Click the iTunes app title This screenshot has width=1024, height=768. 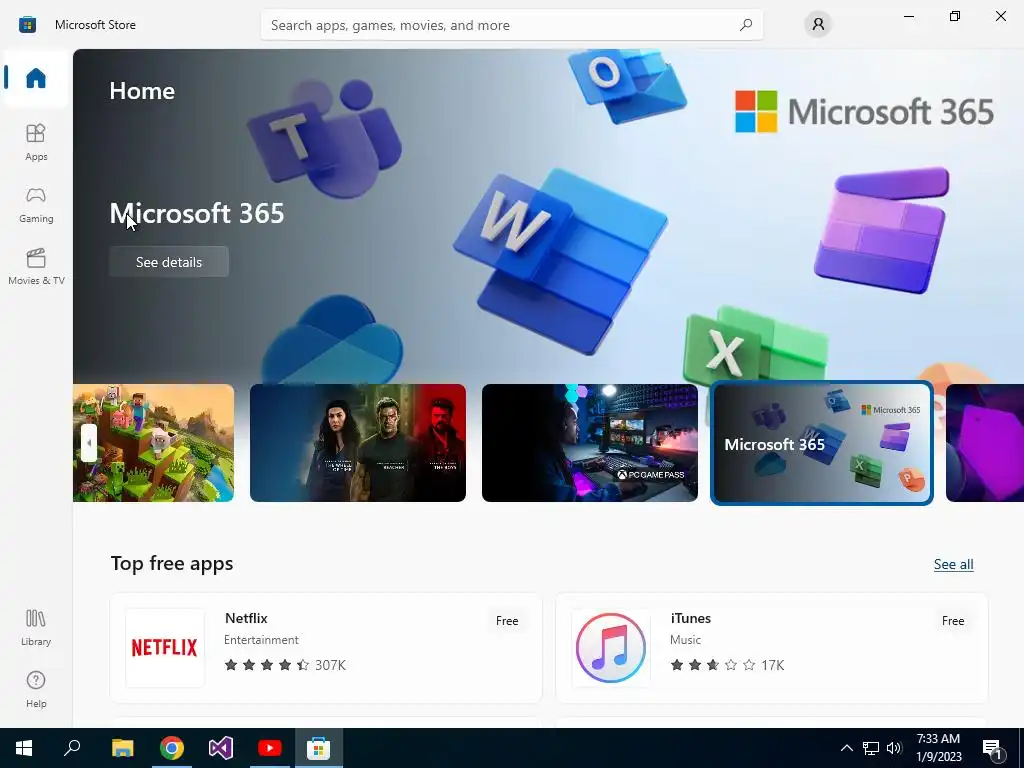click(x=690, y=618)
